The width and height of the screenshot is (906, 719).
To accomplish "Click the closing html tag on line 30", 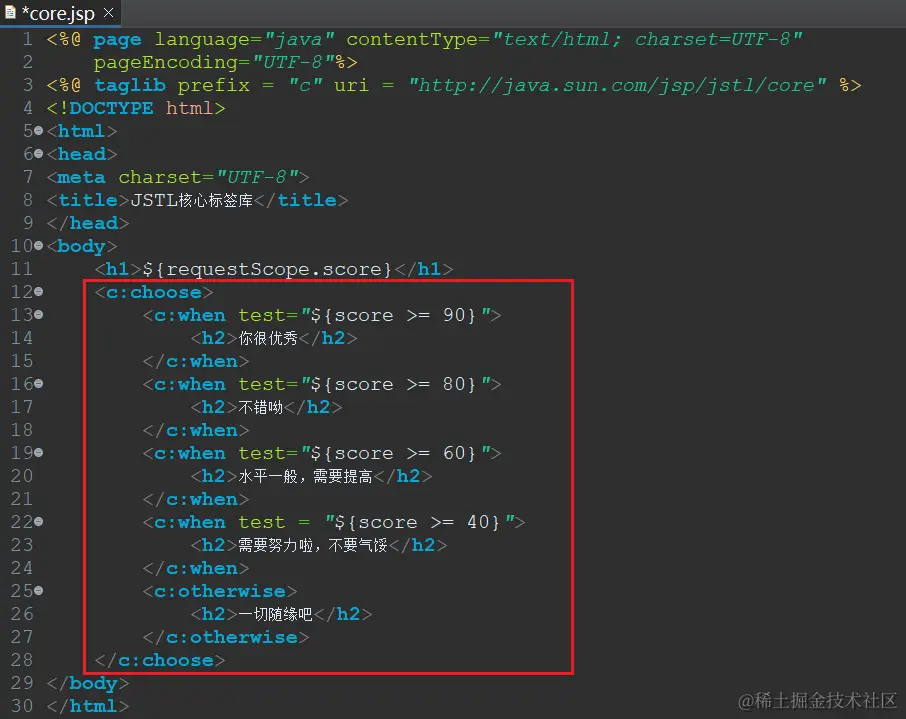I will [88, 706].
